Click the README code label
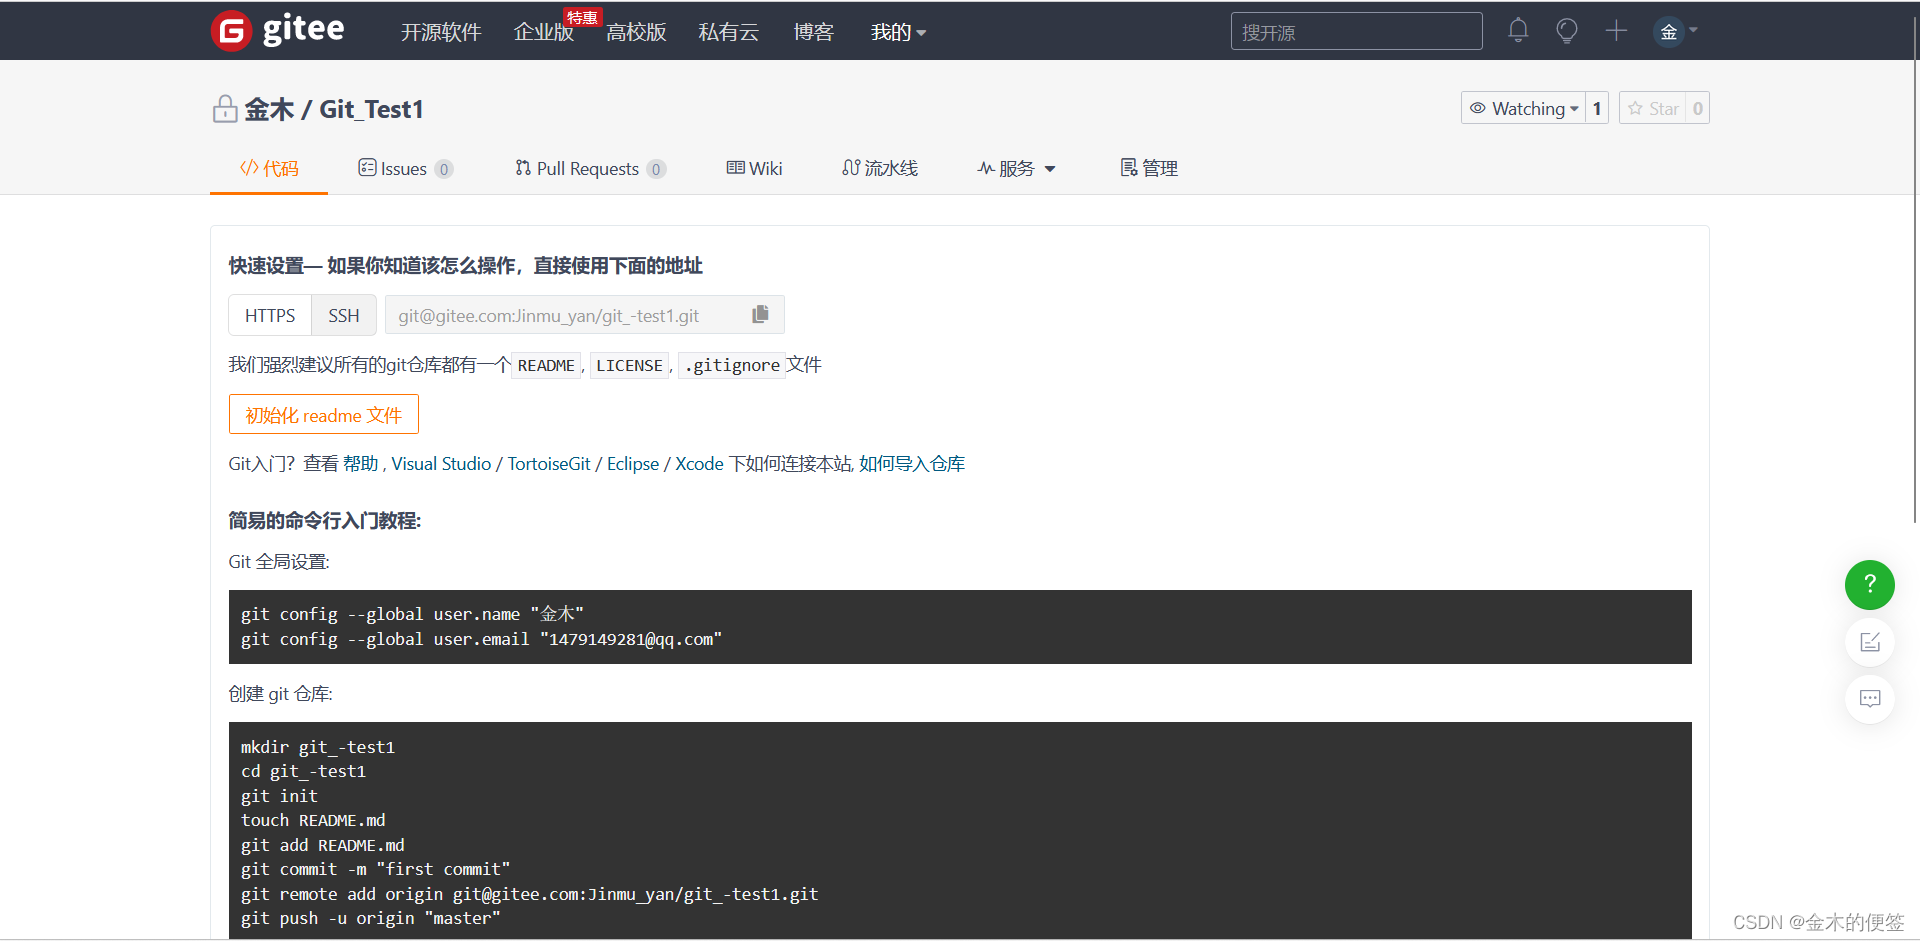Screen dimensions: 1920x941 coord(546,365)
